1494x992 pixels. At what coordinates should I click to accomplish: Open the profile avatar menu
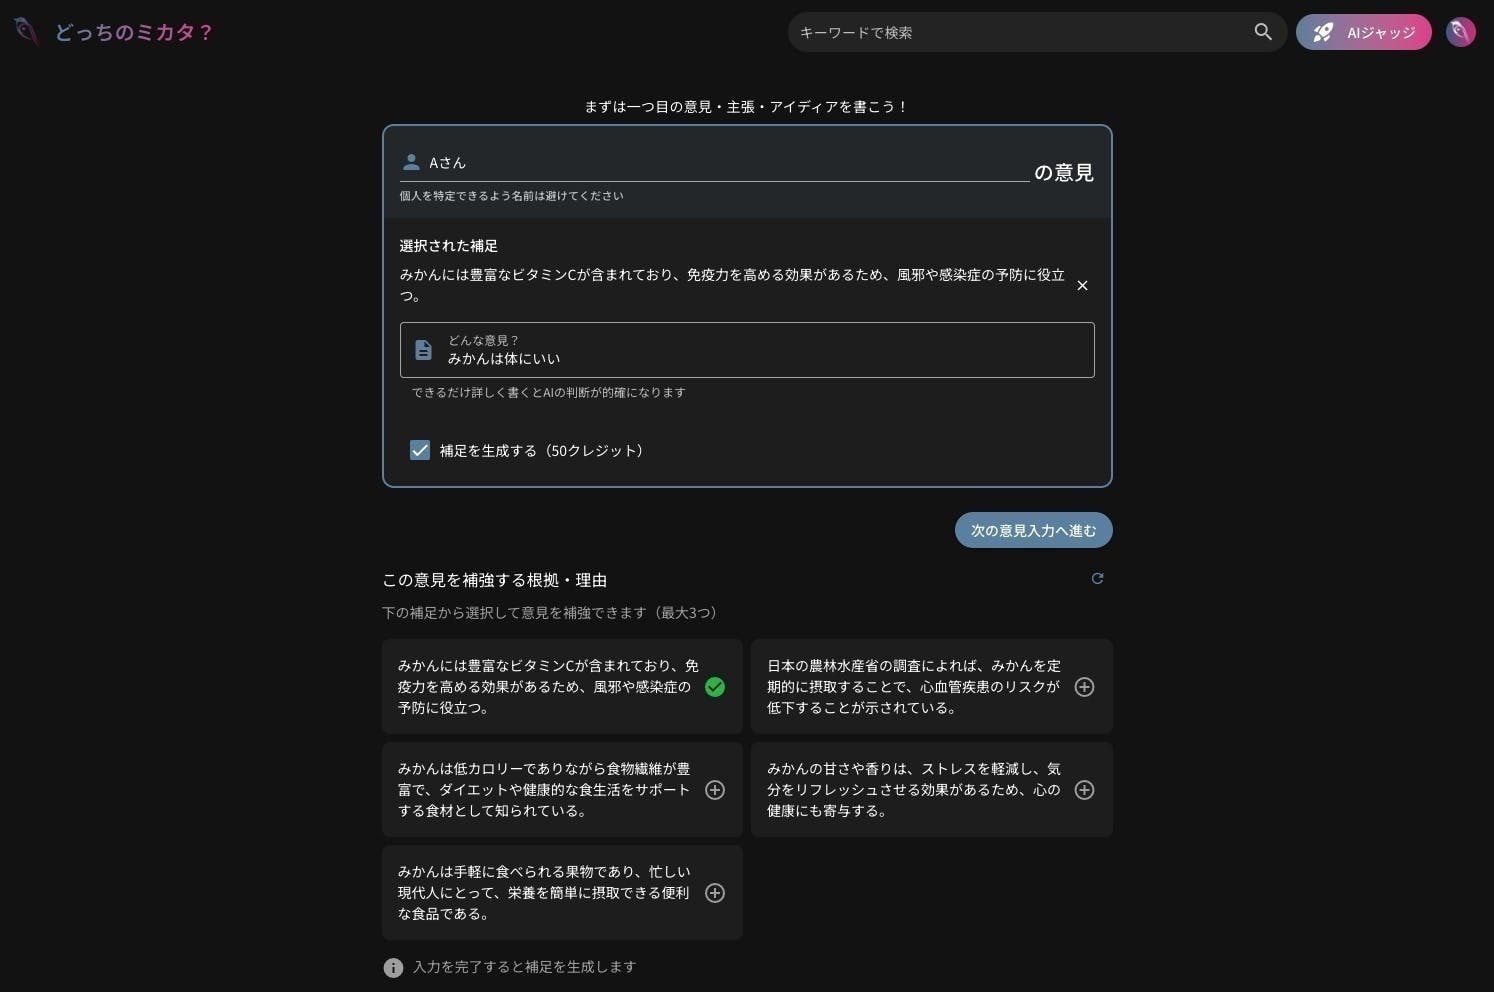[x=1460, y=31]
